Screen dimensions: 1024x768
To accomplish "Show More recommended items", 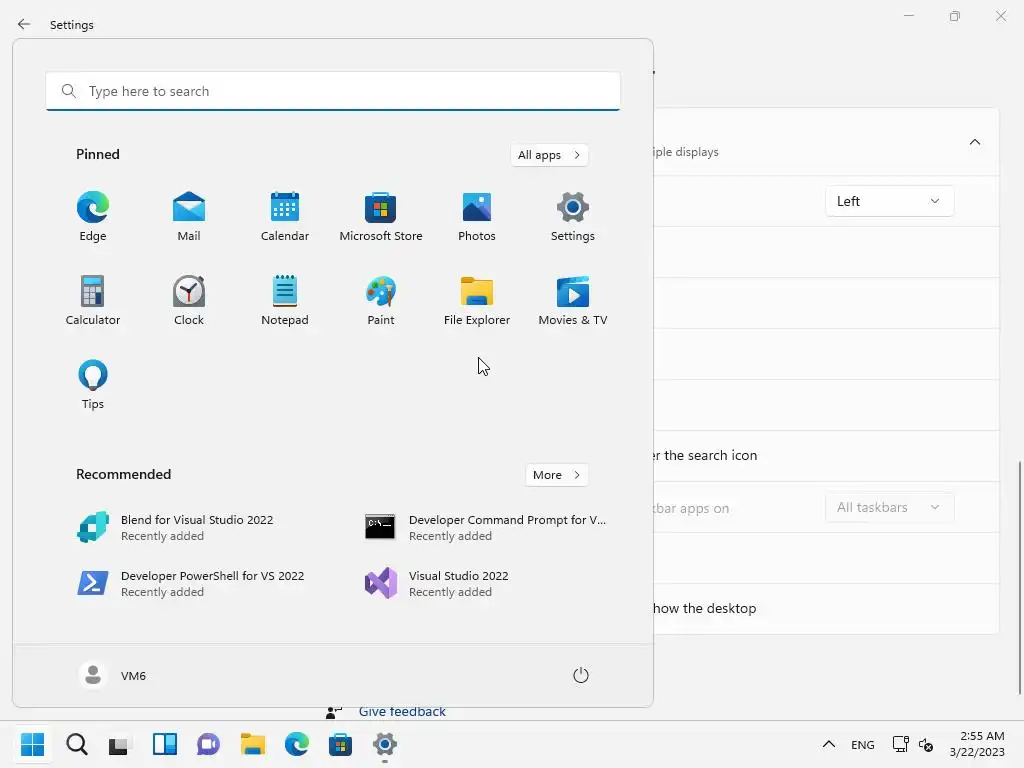I will coord(556,475).
